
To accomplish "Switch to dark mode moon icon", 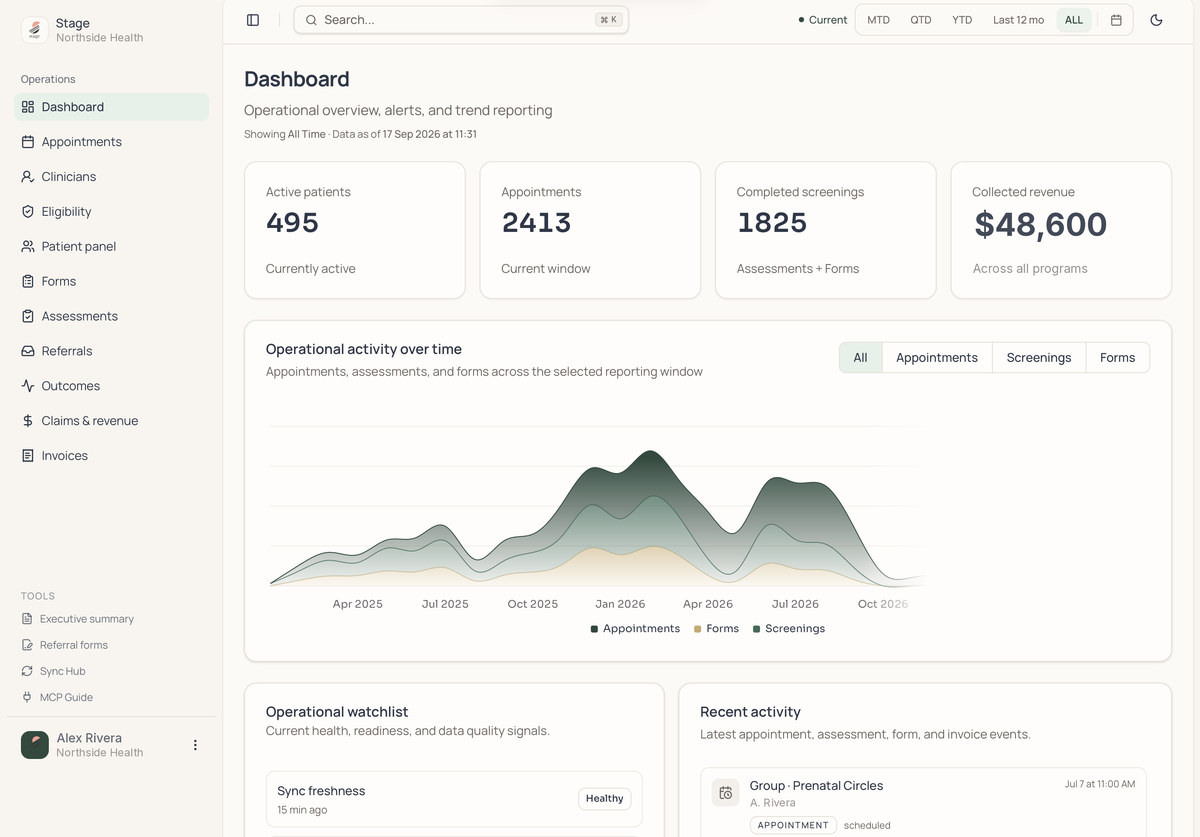I will tap(1156, 20).
